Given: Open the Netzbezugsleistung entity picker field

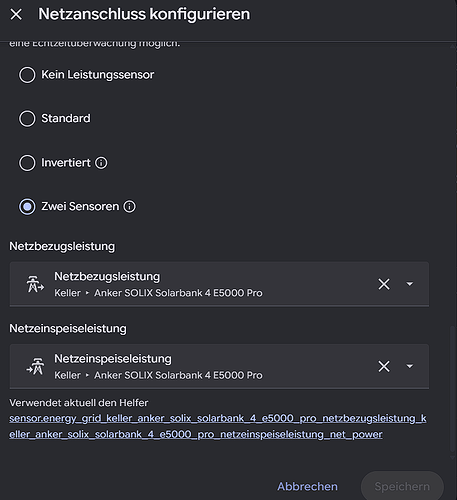Looking at the screenshot, I should pyautogui.click(x=219, y=284).
